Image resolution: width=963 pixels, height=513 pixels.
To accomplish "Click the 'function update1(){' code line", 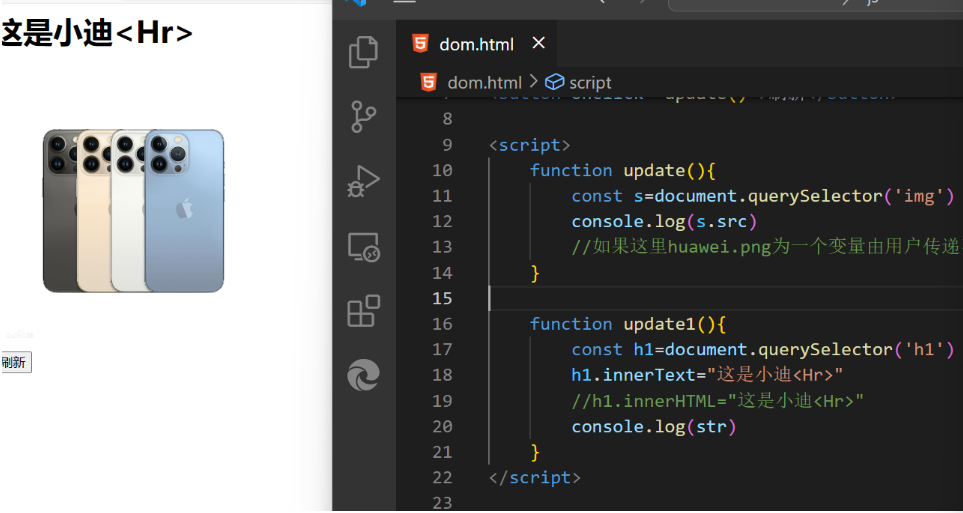I will [x=628, y=324].
